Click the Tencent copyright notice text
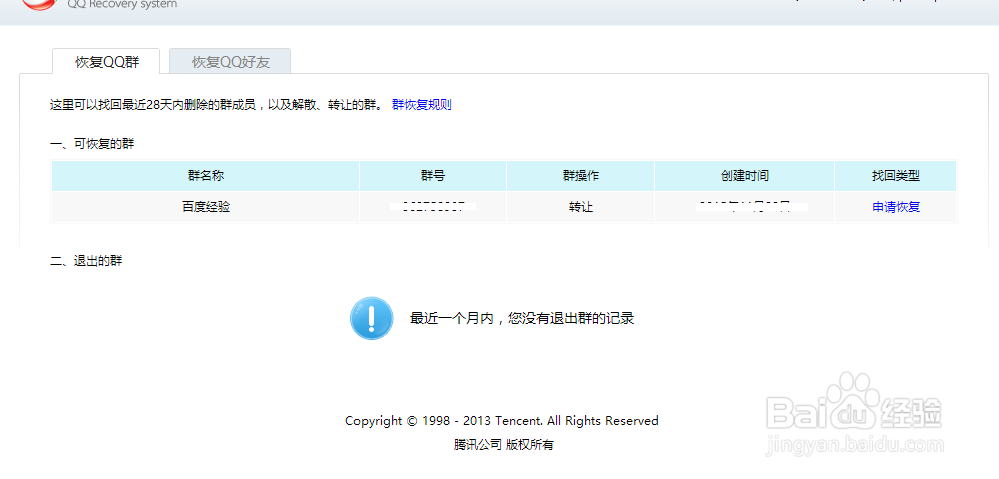 click(x=501, y=420)
